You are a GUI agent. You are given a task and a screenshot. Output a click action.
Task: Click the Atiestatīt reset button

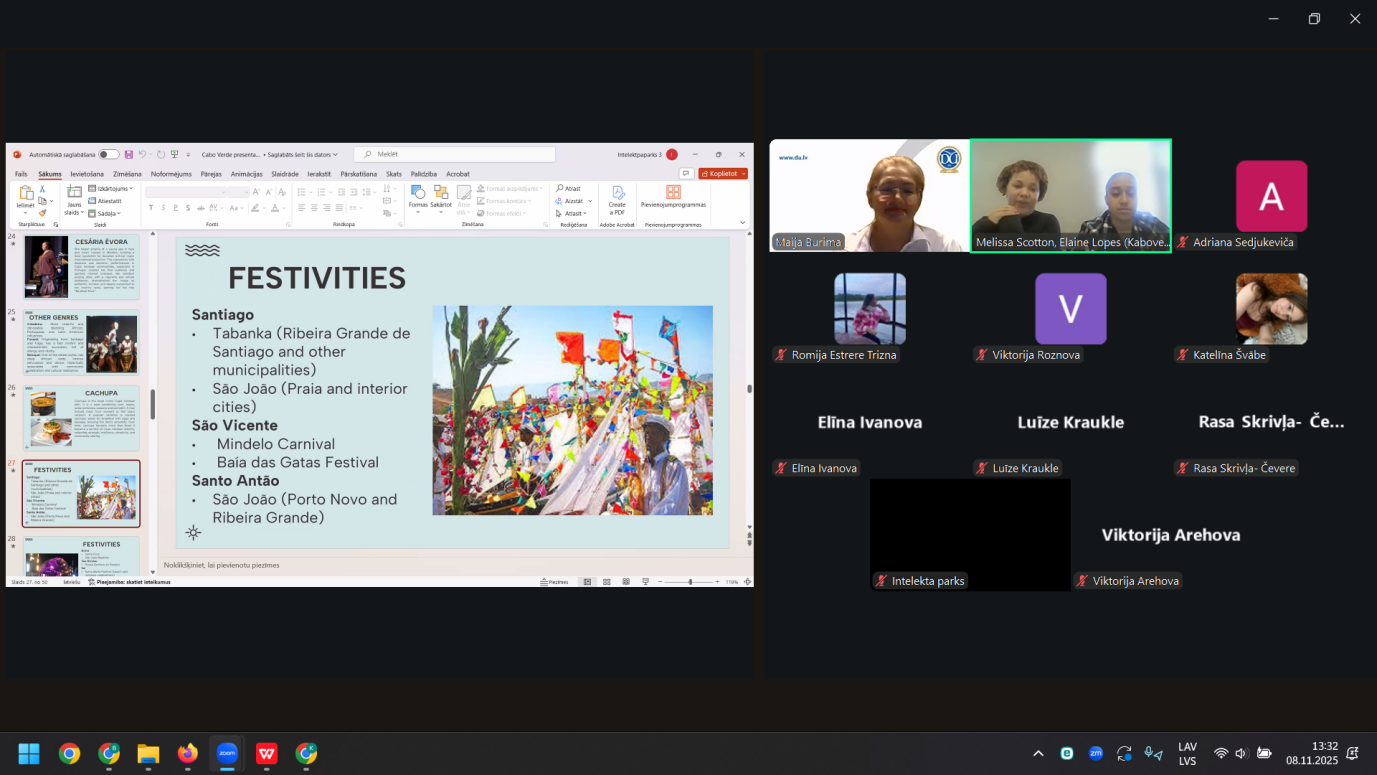105,201
